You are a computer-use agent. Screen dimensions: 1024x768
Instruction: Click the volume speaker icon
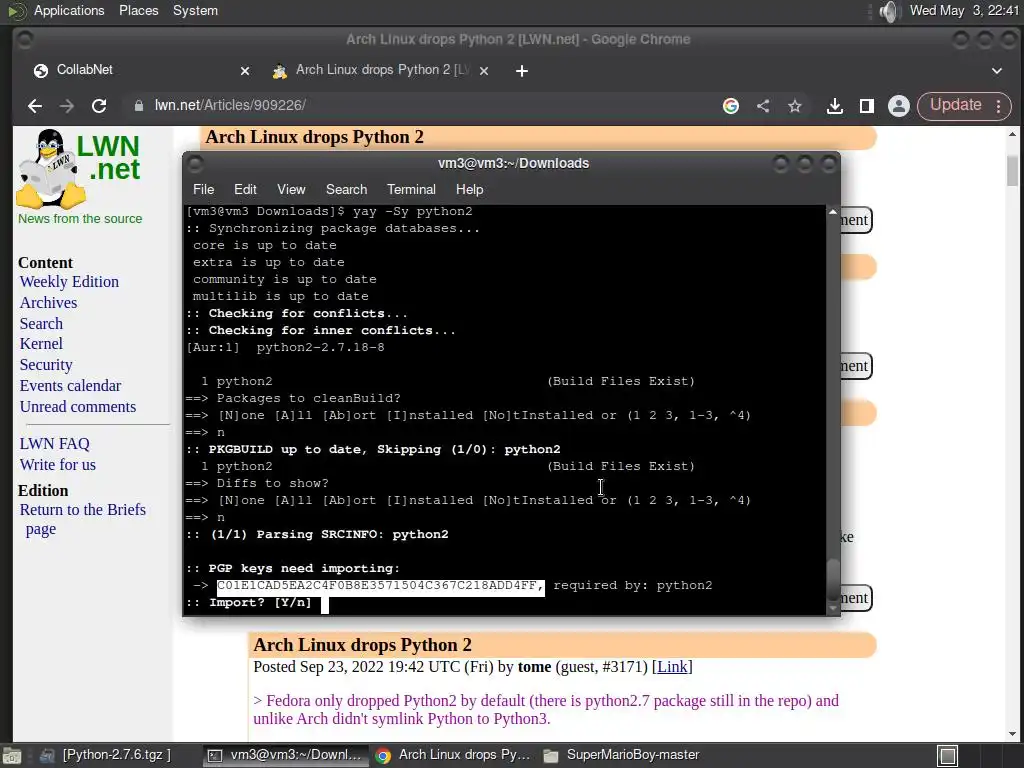click(x=888, y=11)
